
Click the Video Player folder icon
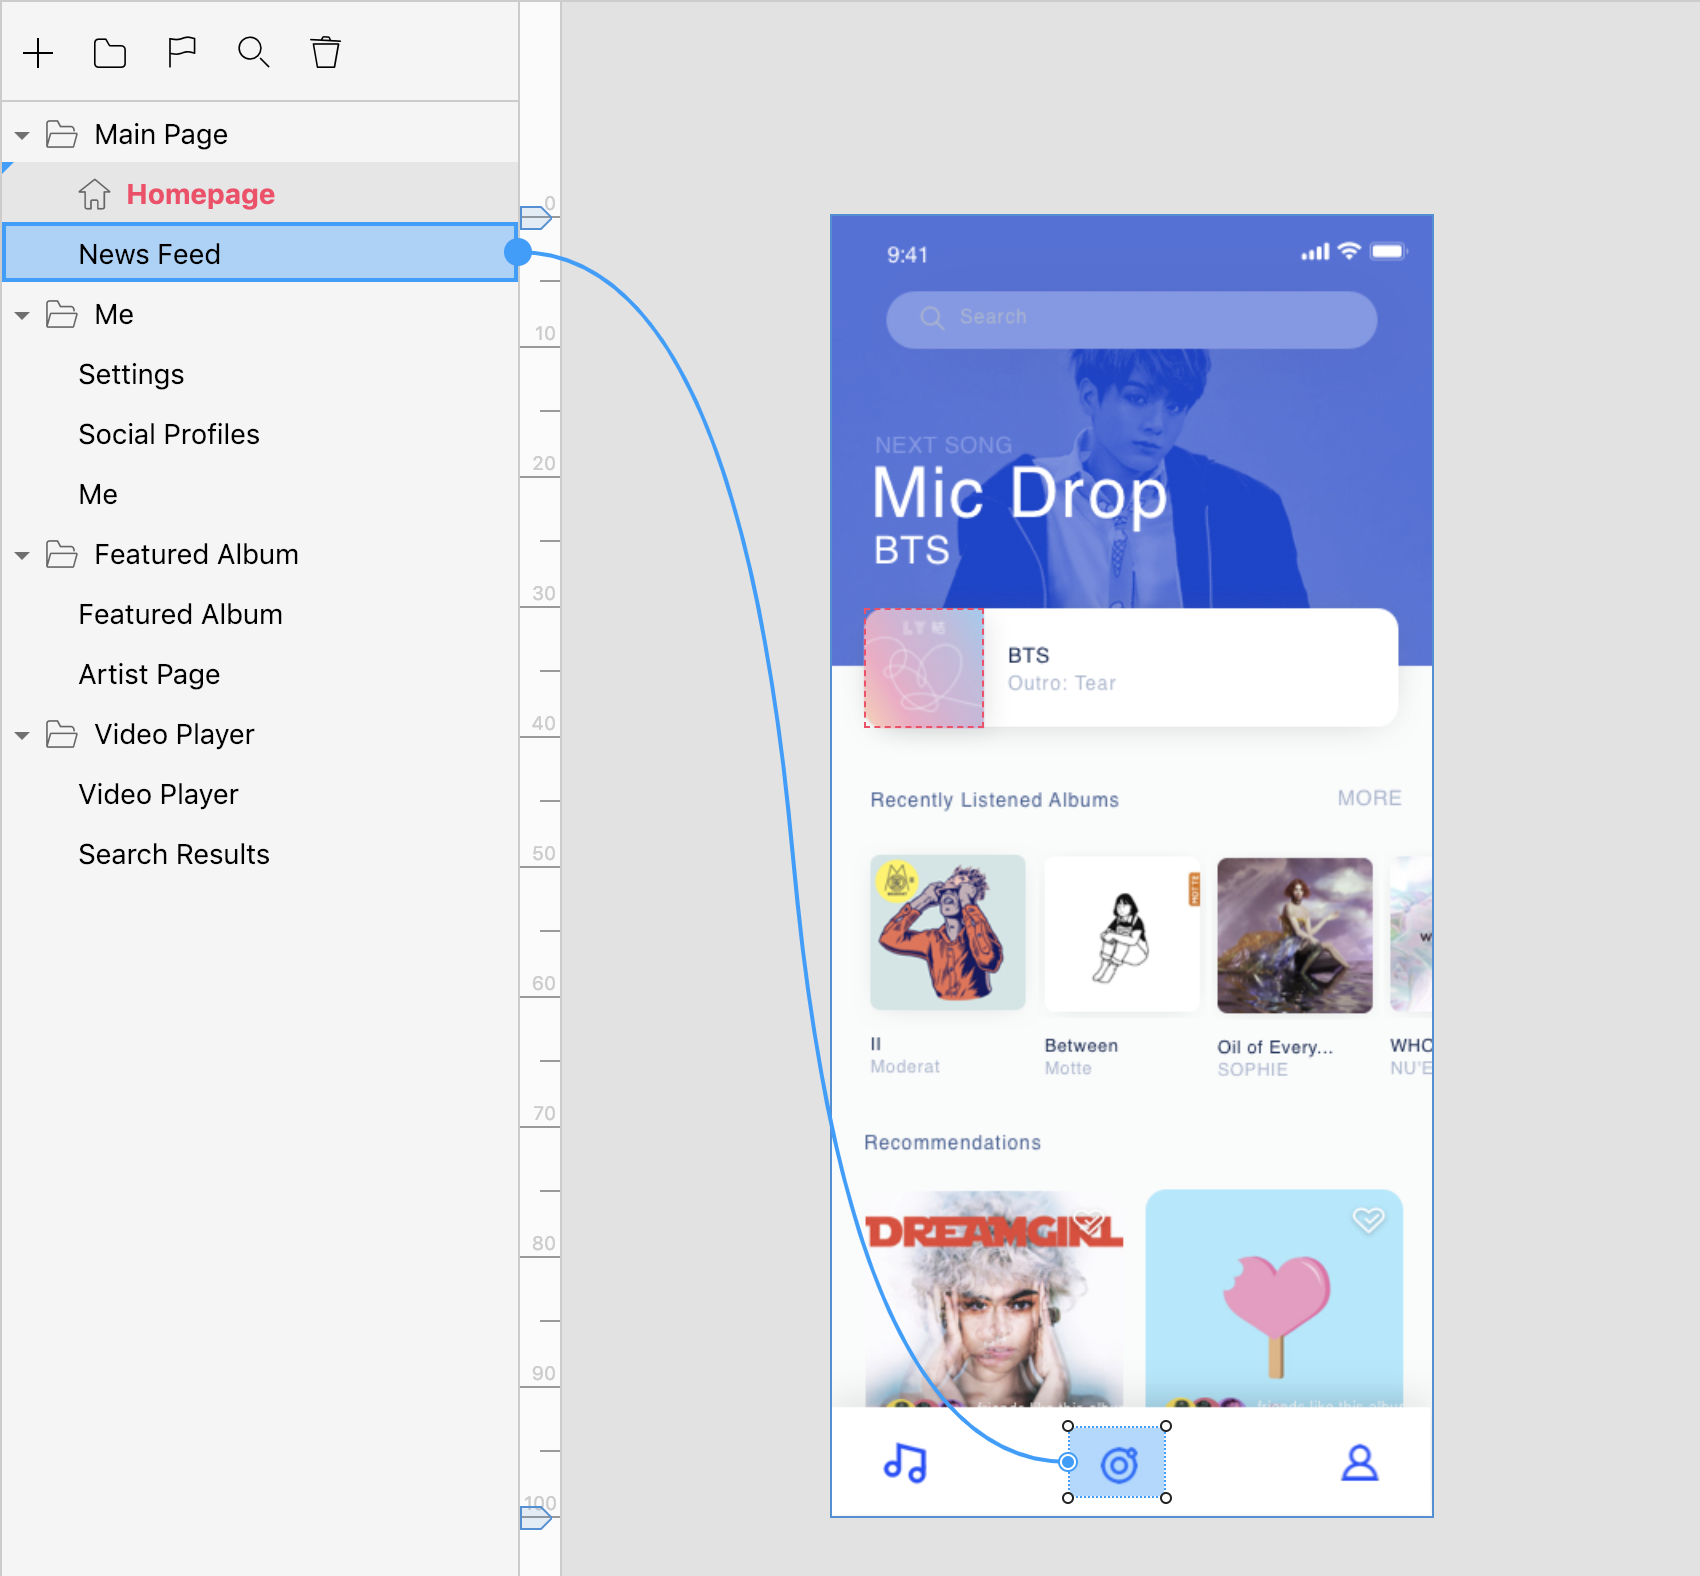62,734
